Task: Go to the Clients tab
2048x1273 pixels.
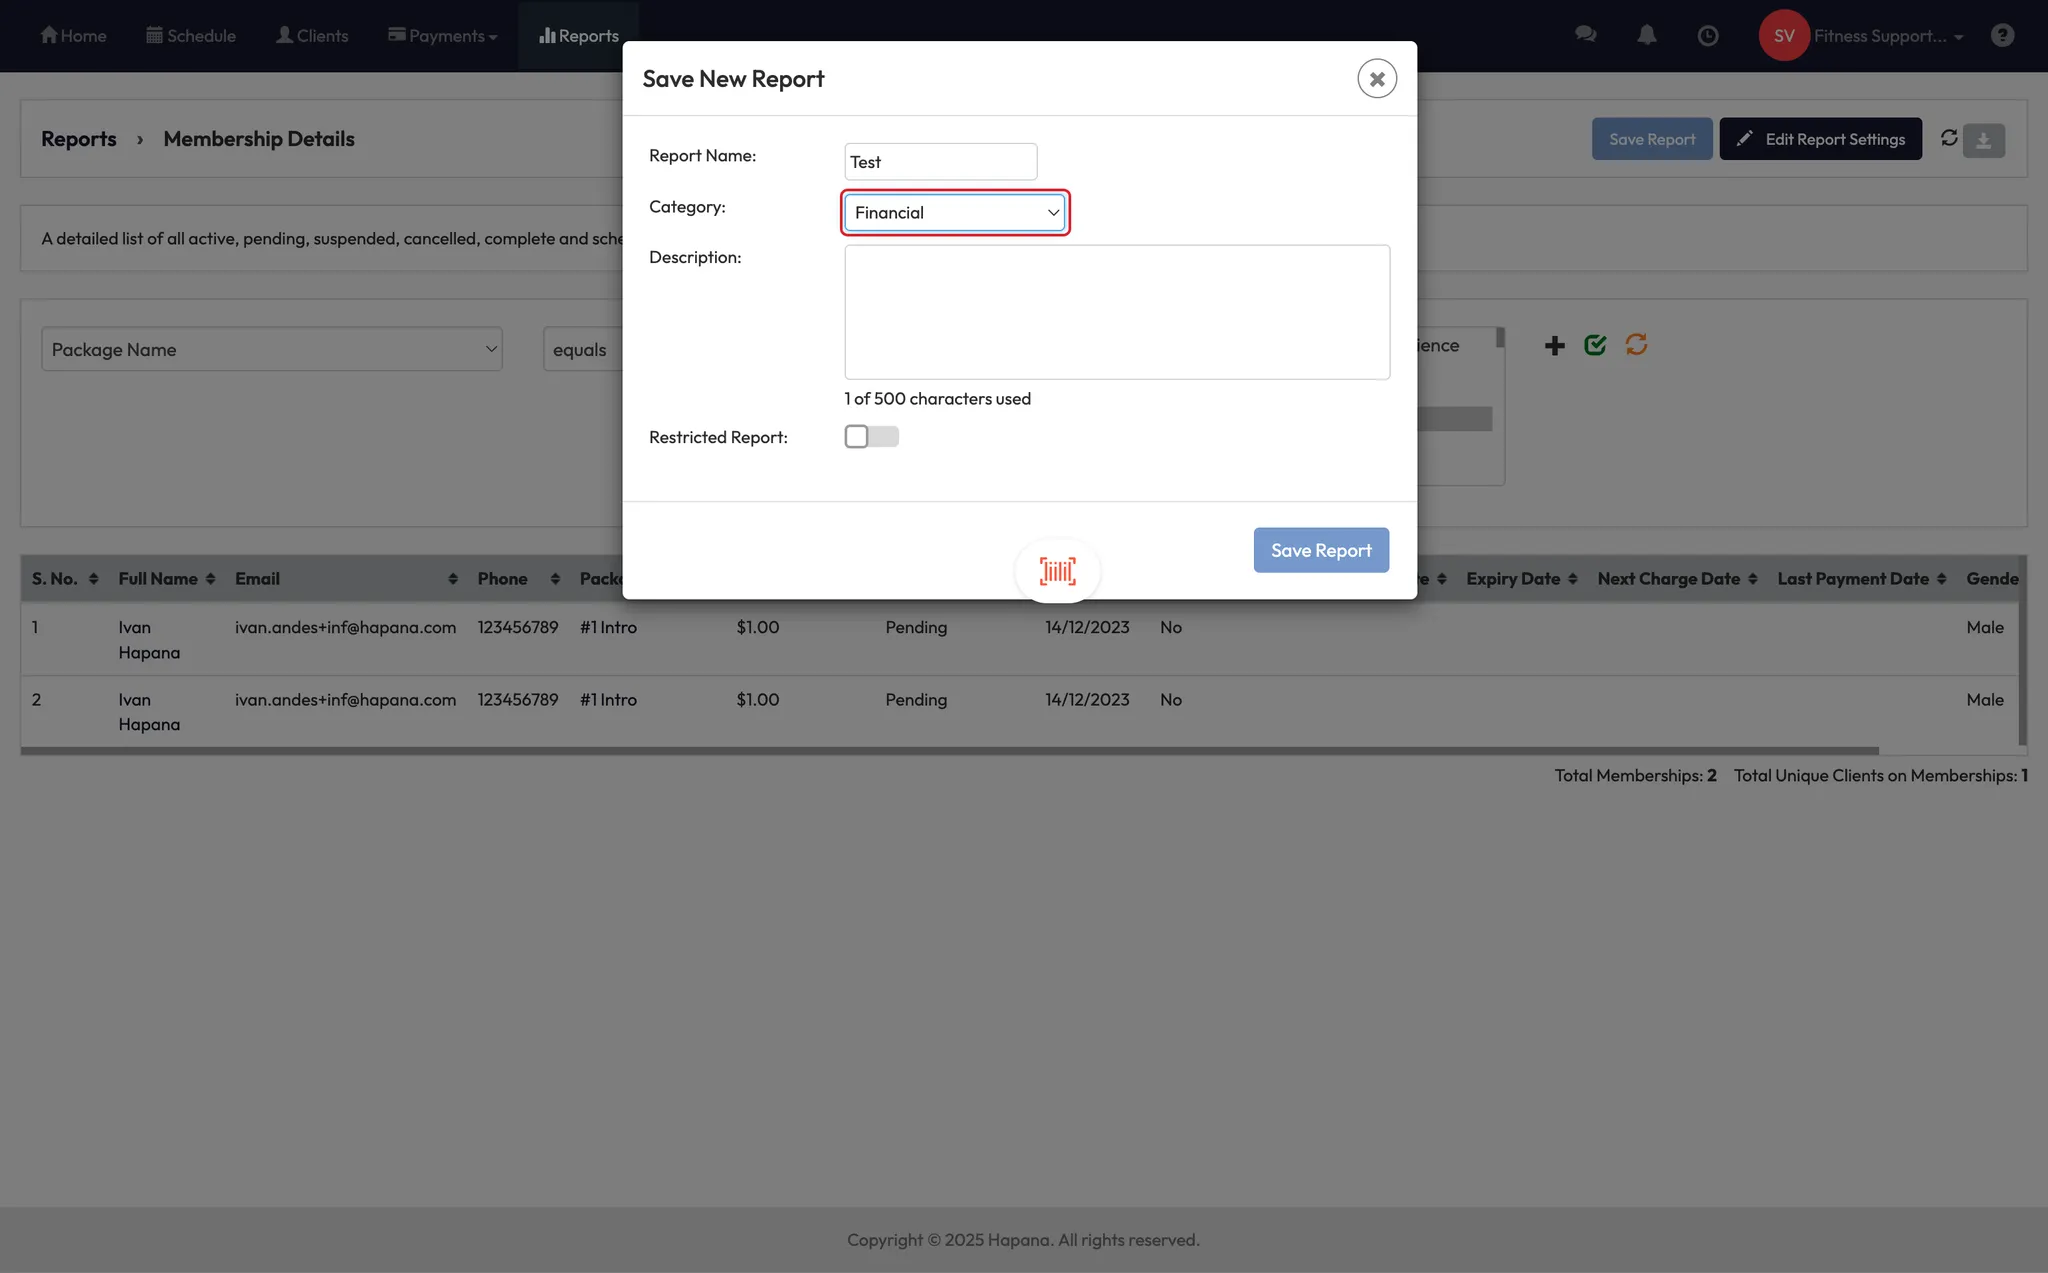Action: 312,36
